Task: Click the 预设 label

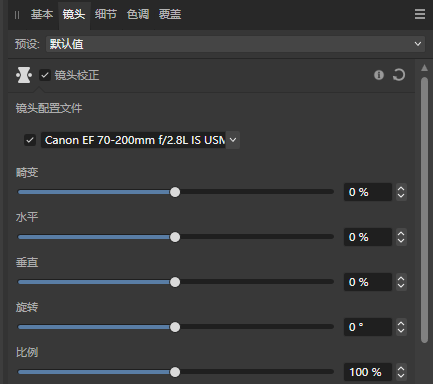Action: [x=27, y=44]
